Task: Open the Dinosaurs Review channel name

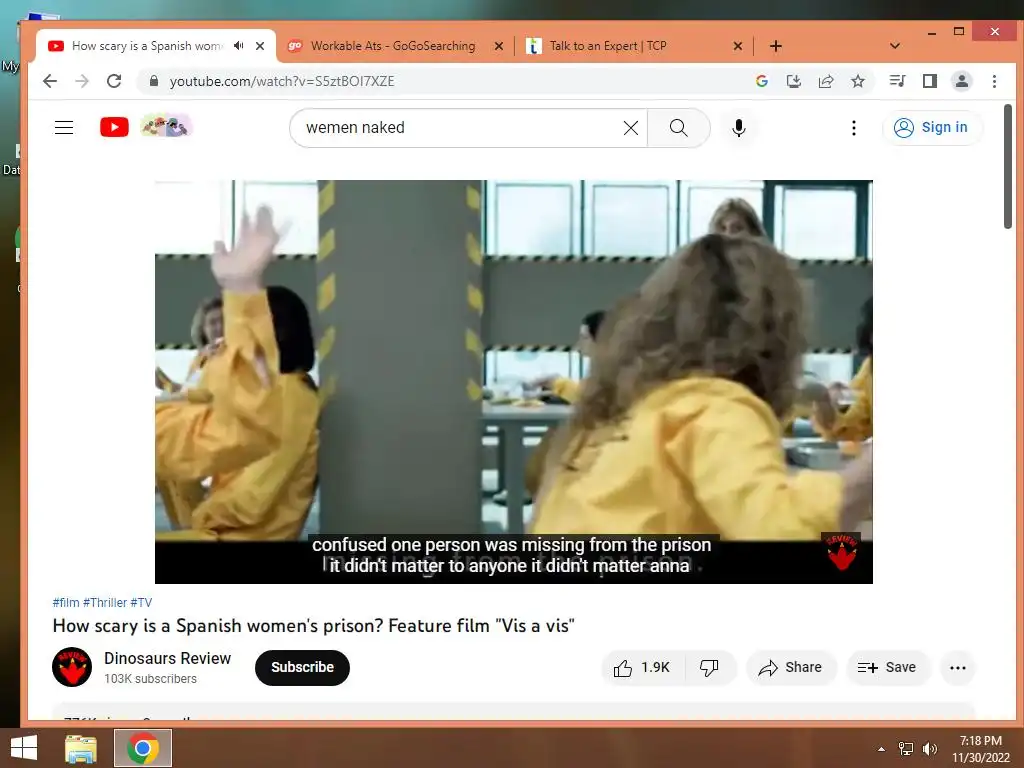Action: pyautogui.click(x=167, y=658)
